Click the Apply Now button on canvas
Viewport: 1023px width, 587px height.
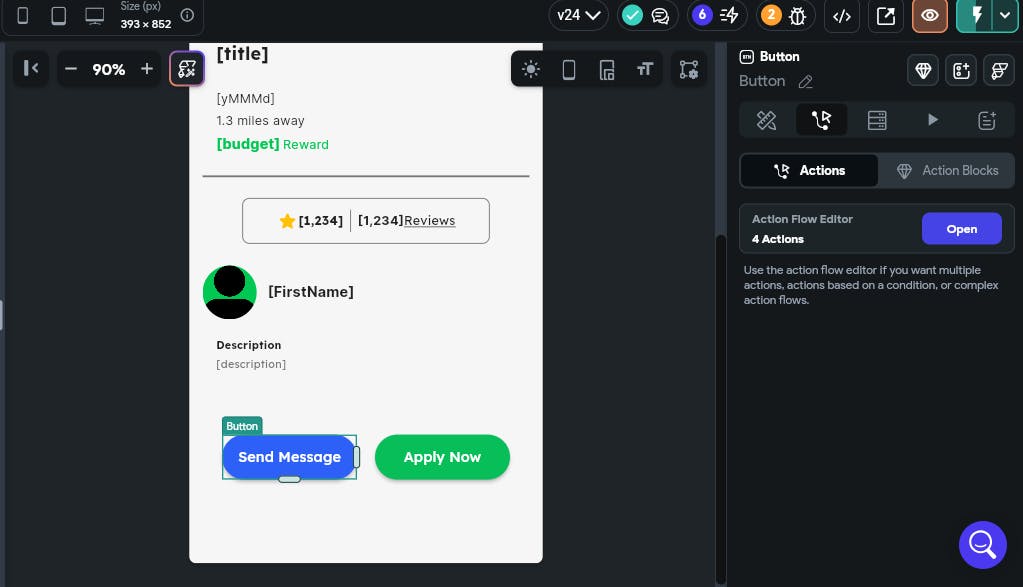point(442,457)
